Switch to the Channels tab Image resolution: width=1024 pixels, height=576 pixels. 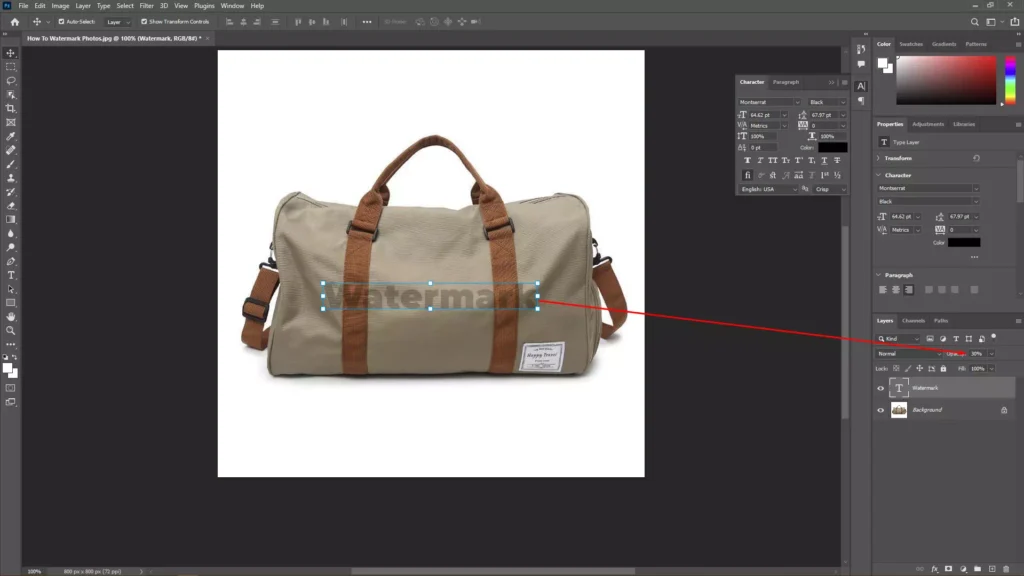[913, 321]
